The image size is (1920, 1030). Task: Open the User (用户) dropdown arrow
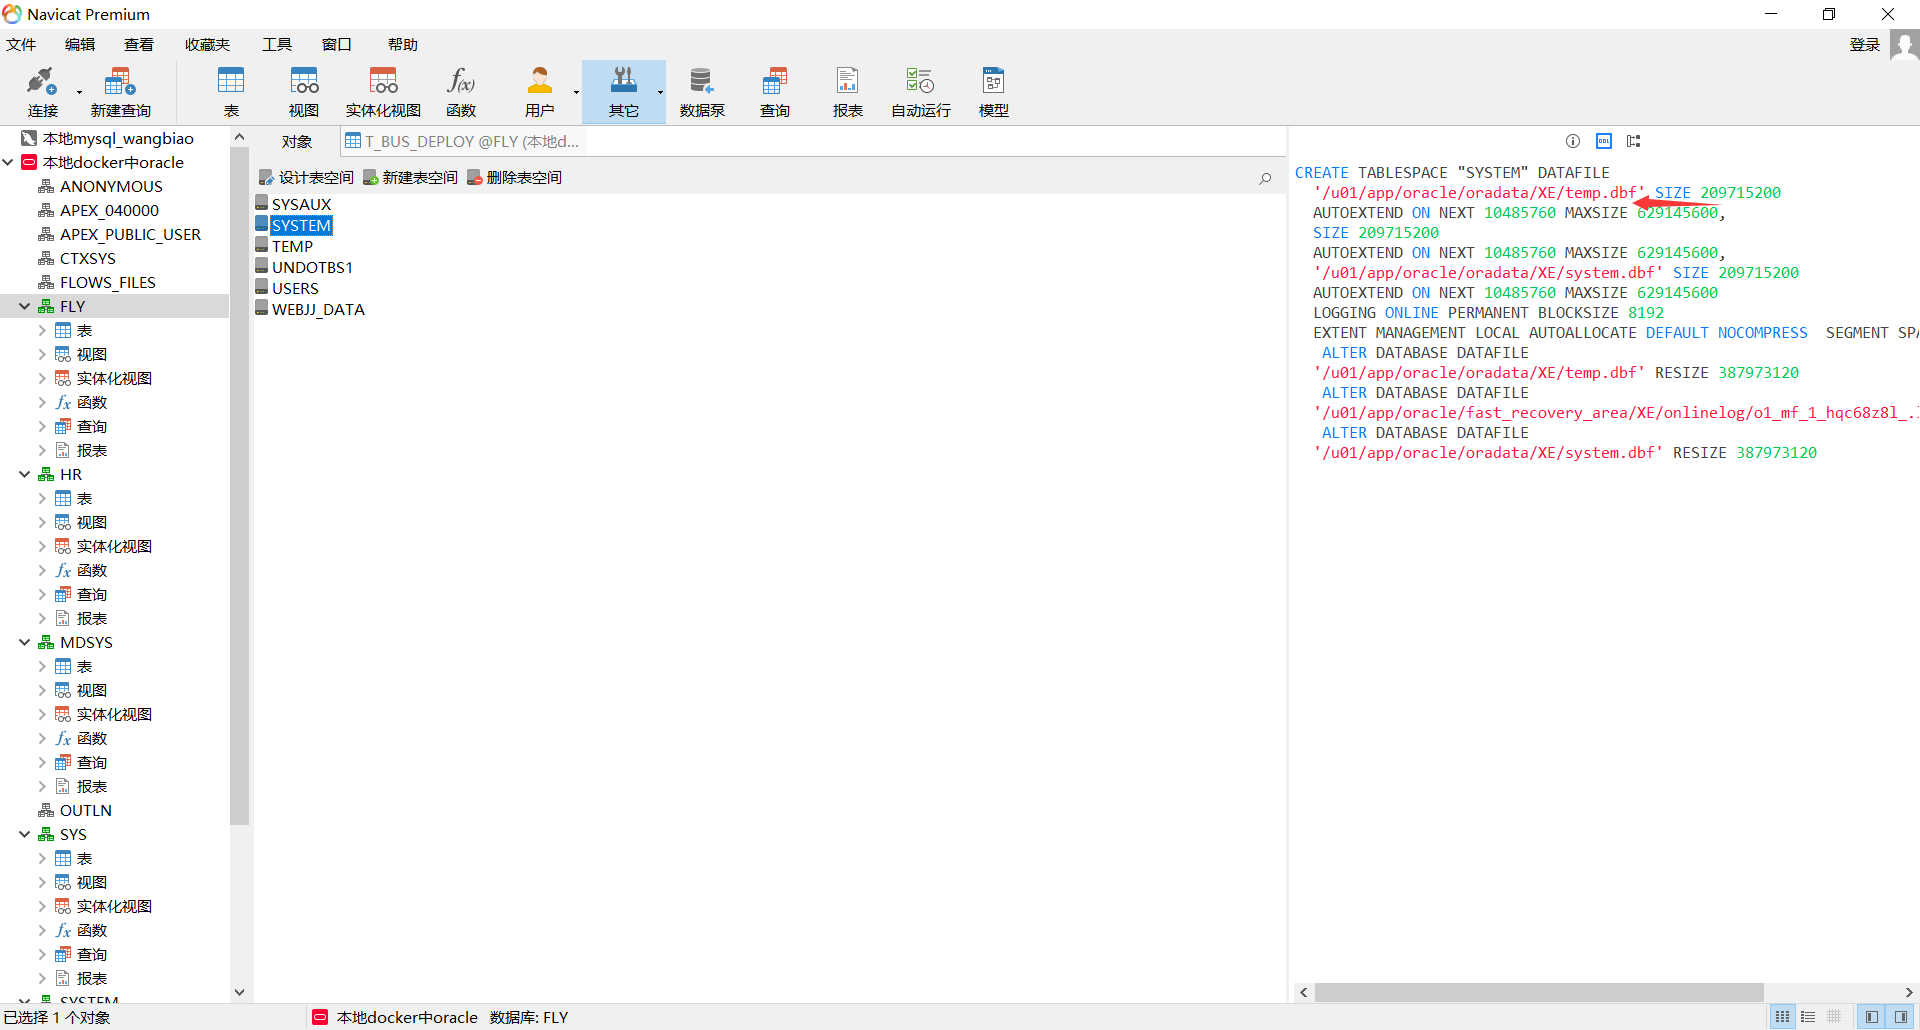576,93
